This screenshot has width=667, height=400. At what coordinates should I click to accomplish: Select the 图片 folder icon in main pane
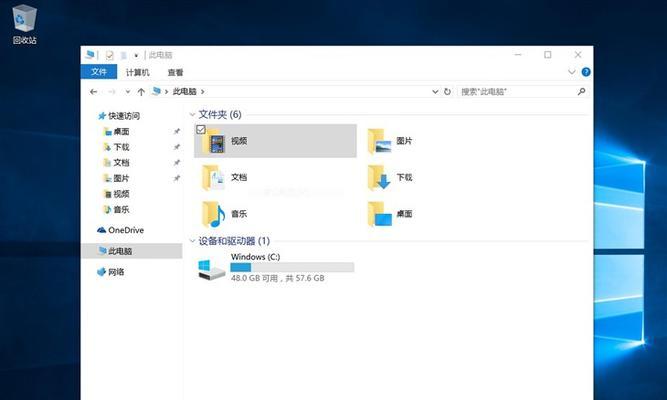[x=379, y=142]
